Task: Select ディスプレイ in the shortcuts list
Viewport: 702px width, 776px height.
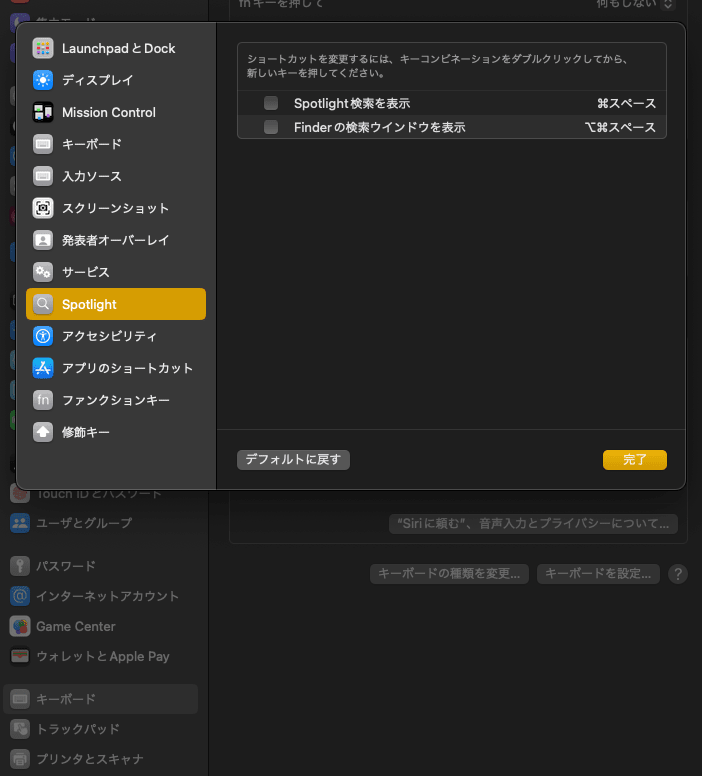Action: tap(116, 80)
